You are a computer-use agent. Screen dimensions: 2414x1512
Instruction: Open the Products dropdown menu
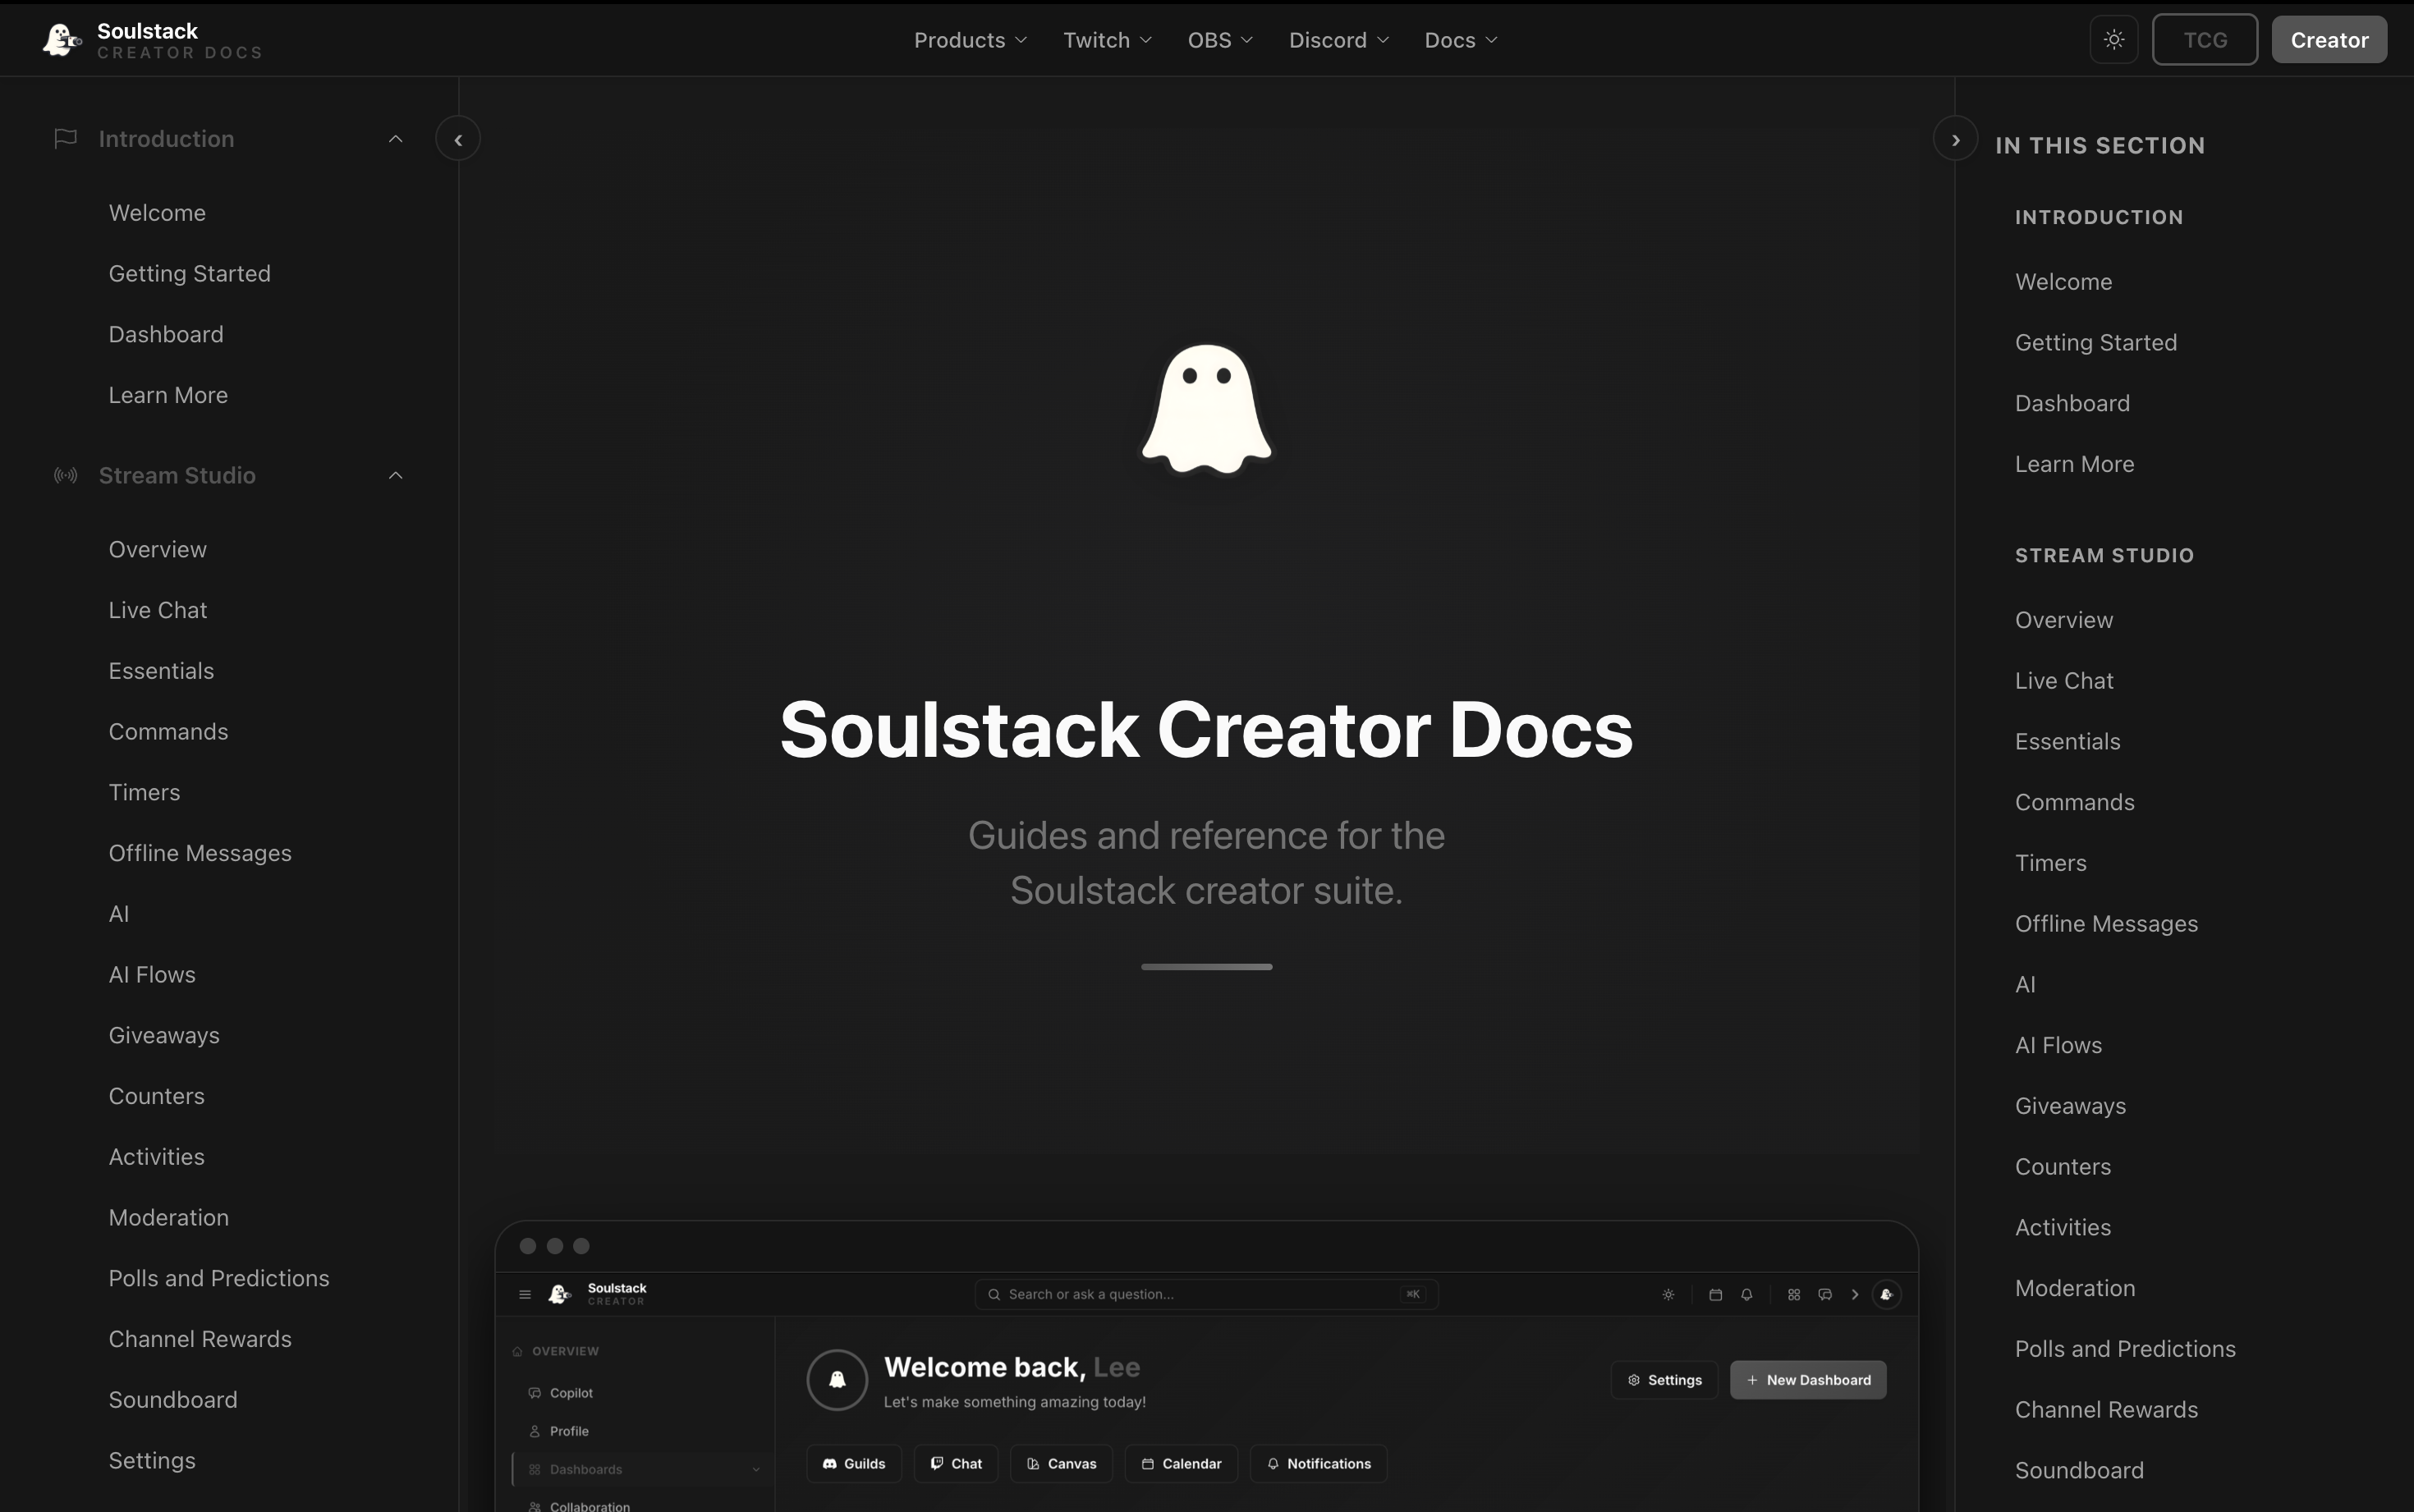[x=970, y=40]
